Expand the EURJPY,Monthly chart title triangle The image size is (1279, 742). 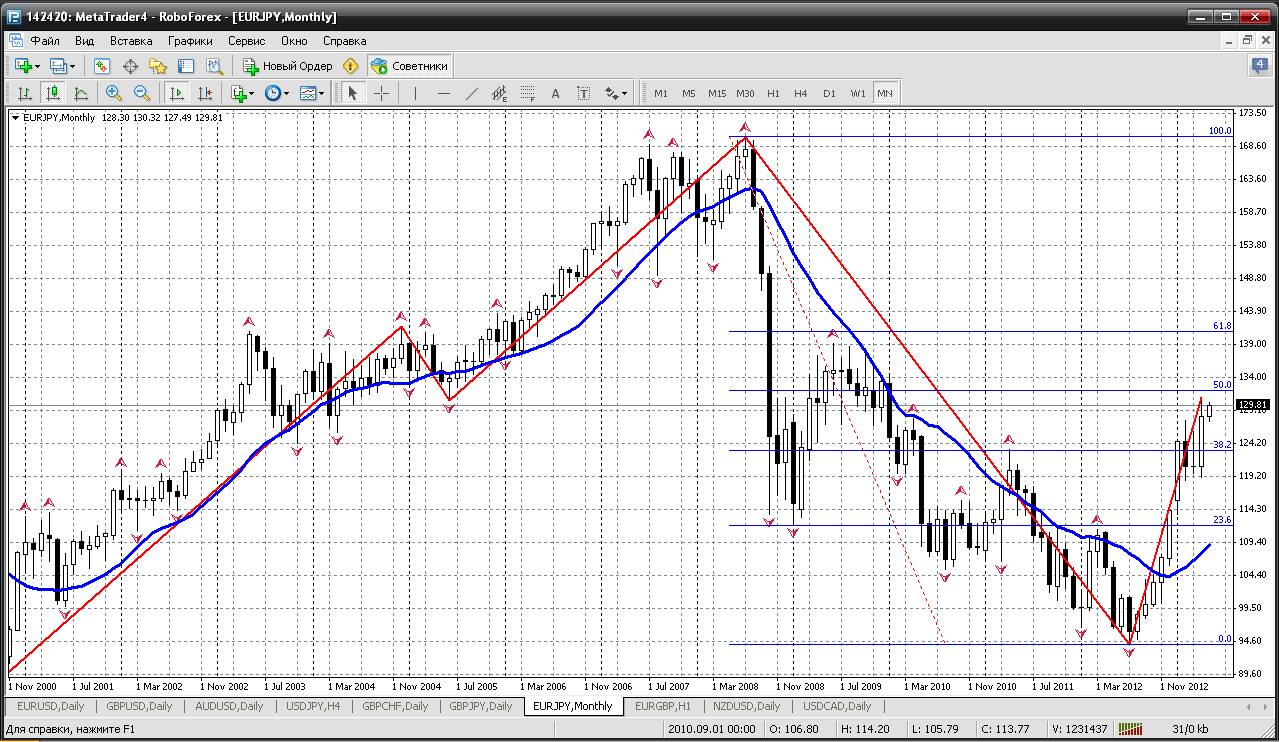click(x=15, y=117)
